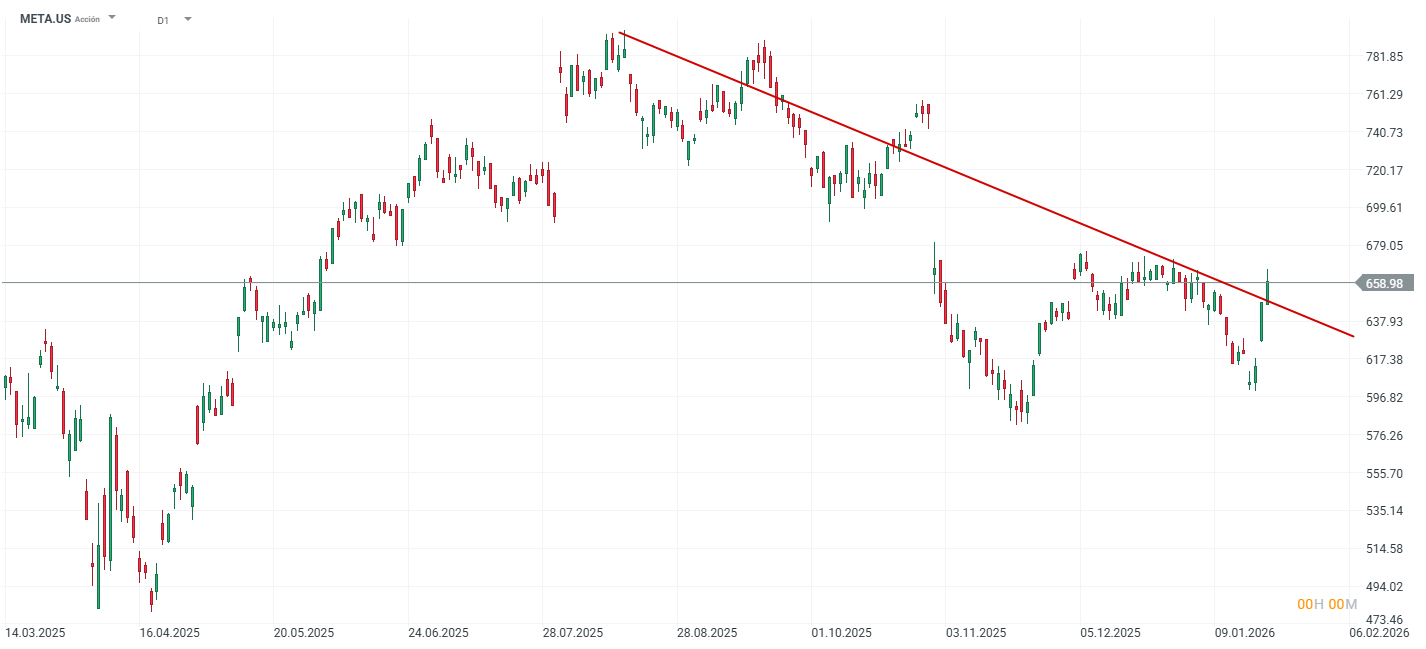
Task: Click the 03.11.2025 date label
Action: (976, 633)
